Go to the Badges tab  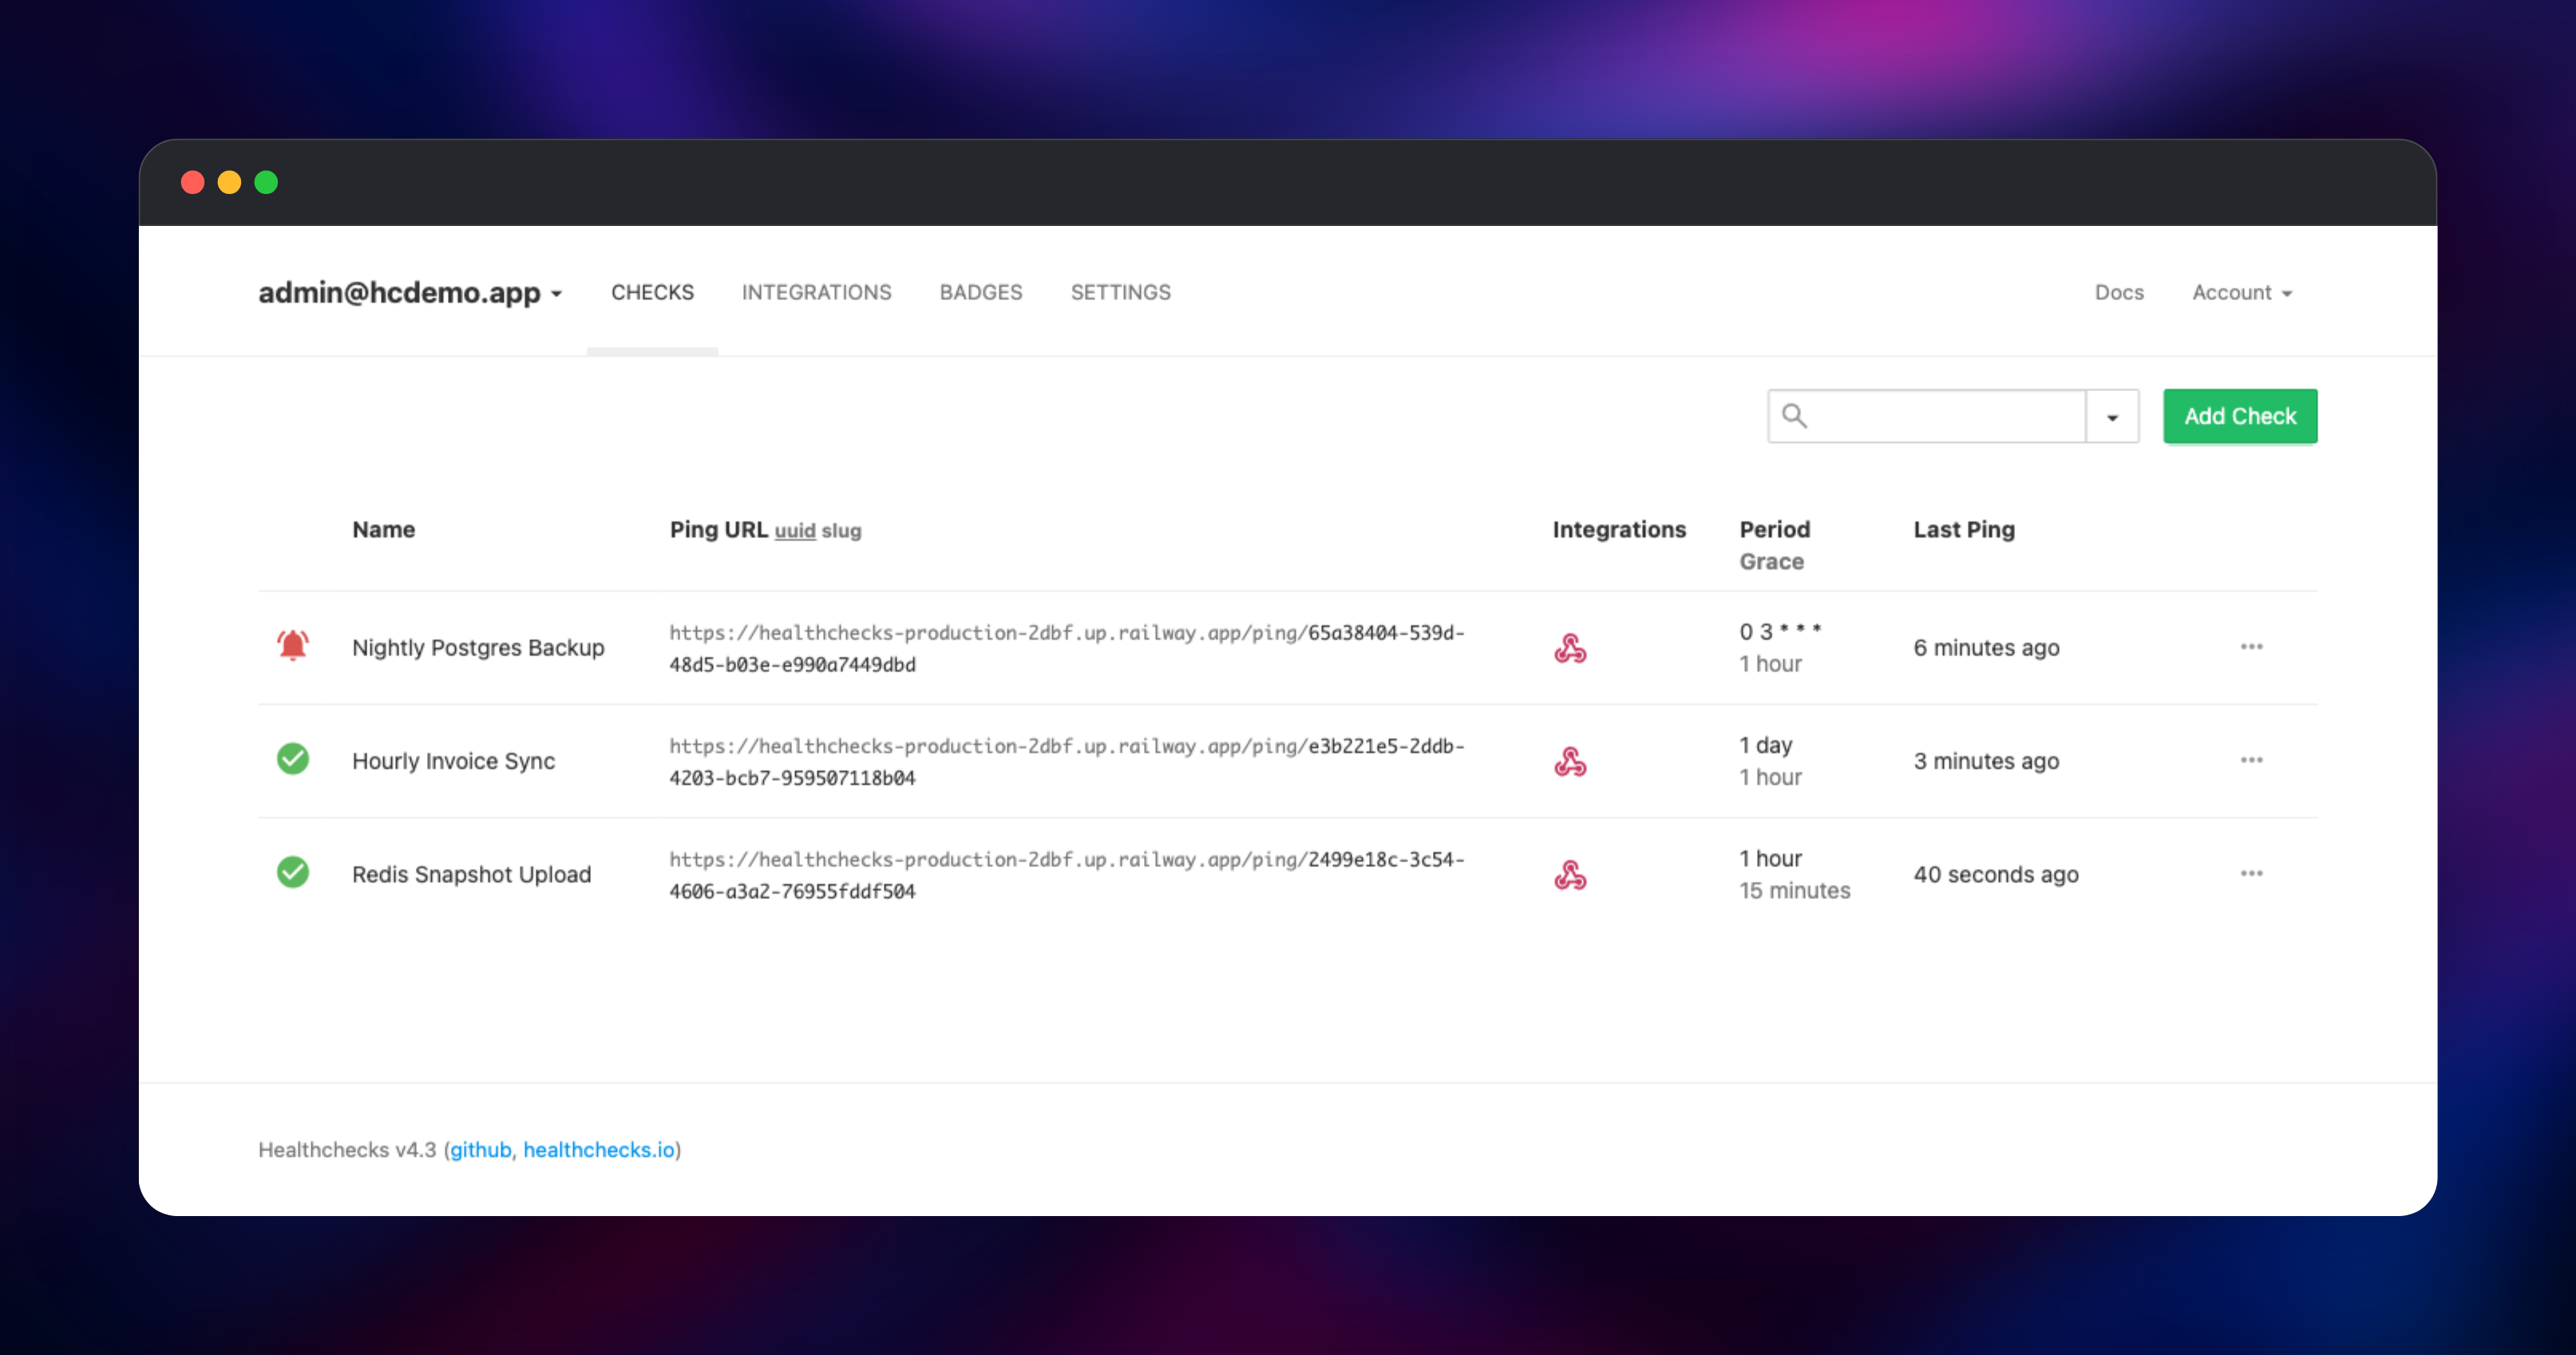981,292
